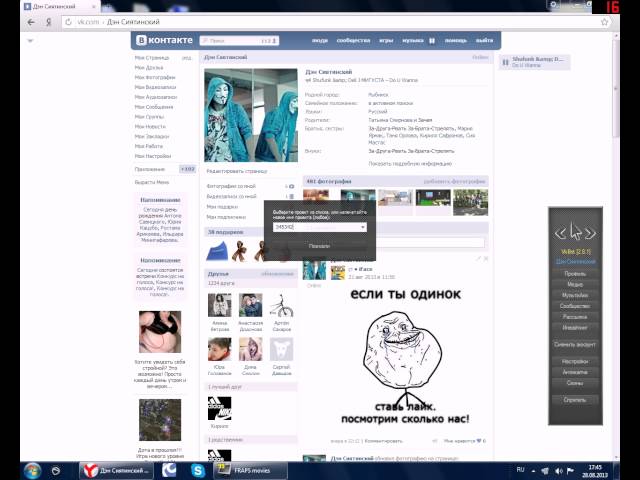The width and height of the screenshot is (640, 480).
Task: Click the Профиль button in the bot panel
Action: [575, 273]
